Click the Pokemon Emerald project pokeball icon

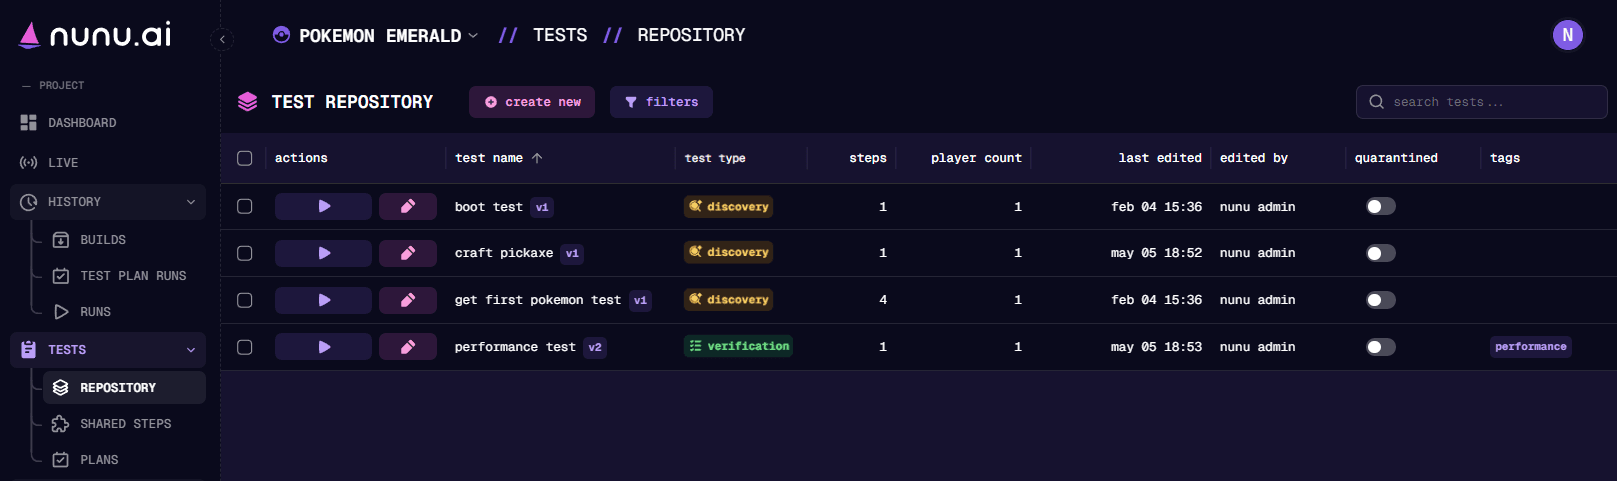coord(281,35)
